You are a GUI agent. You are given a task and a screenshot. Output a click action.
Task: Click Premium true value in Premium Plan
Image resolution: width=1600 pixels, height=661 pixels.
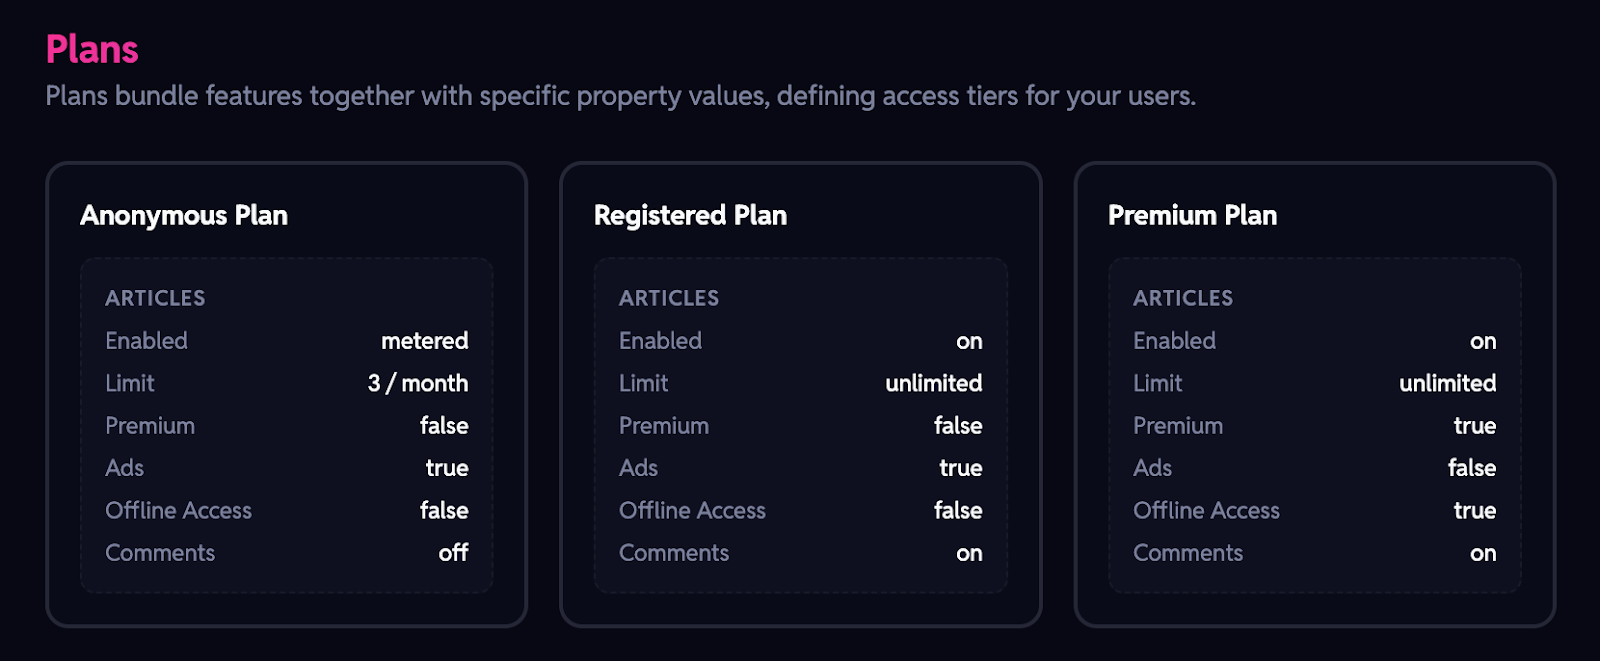[1474, 426]
